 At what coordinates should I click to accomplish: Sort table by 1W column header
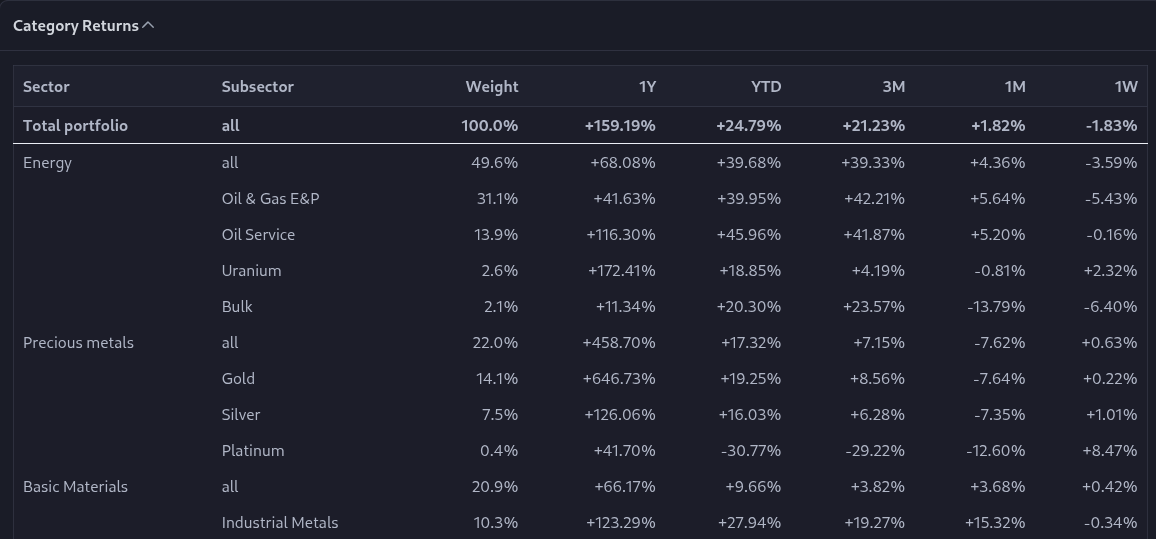[1126, 87]
